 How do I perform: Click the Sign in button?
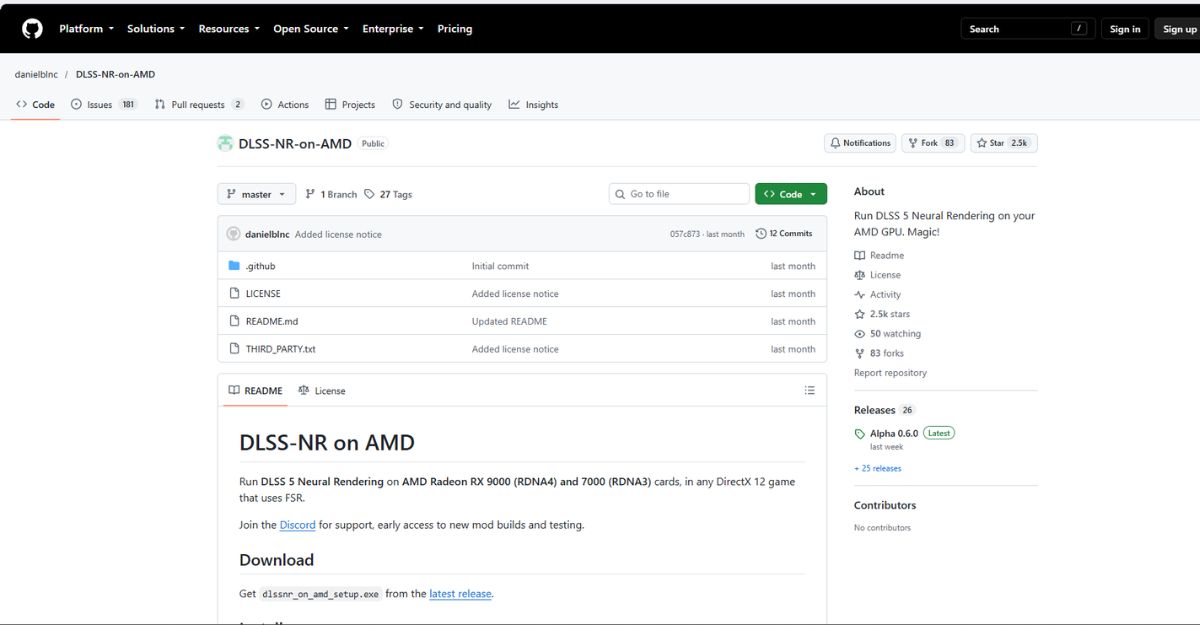(x=1125, y=29)
